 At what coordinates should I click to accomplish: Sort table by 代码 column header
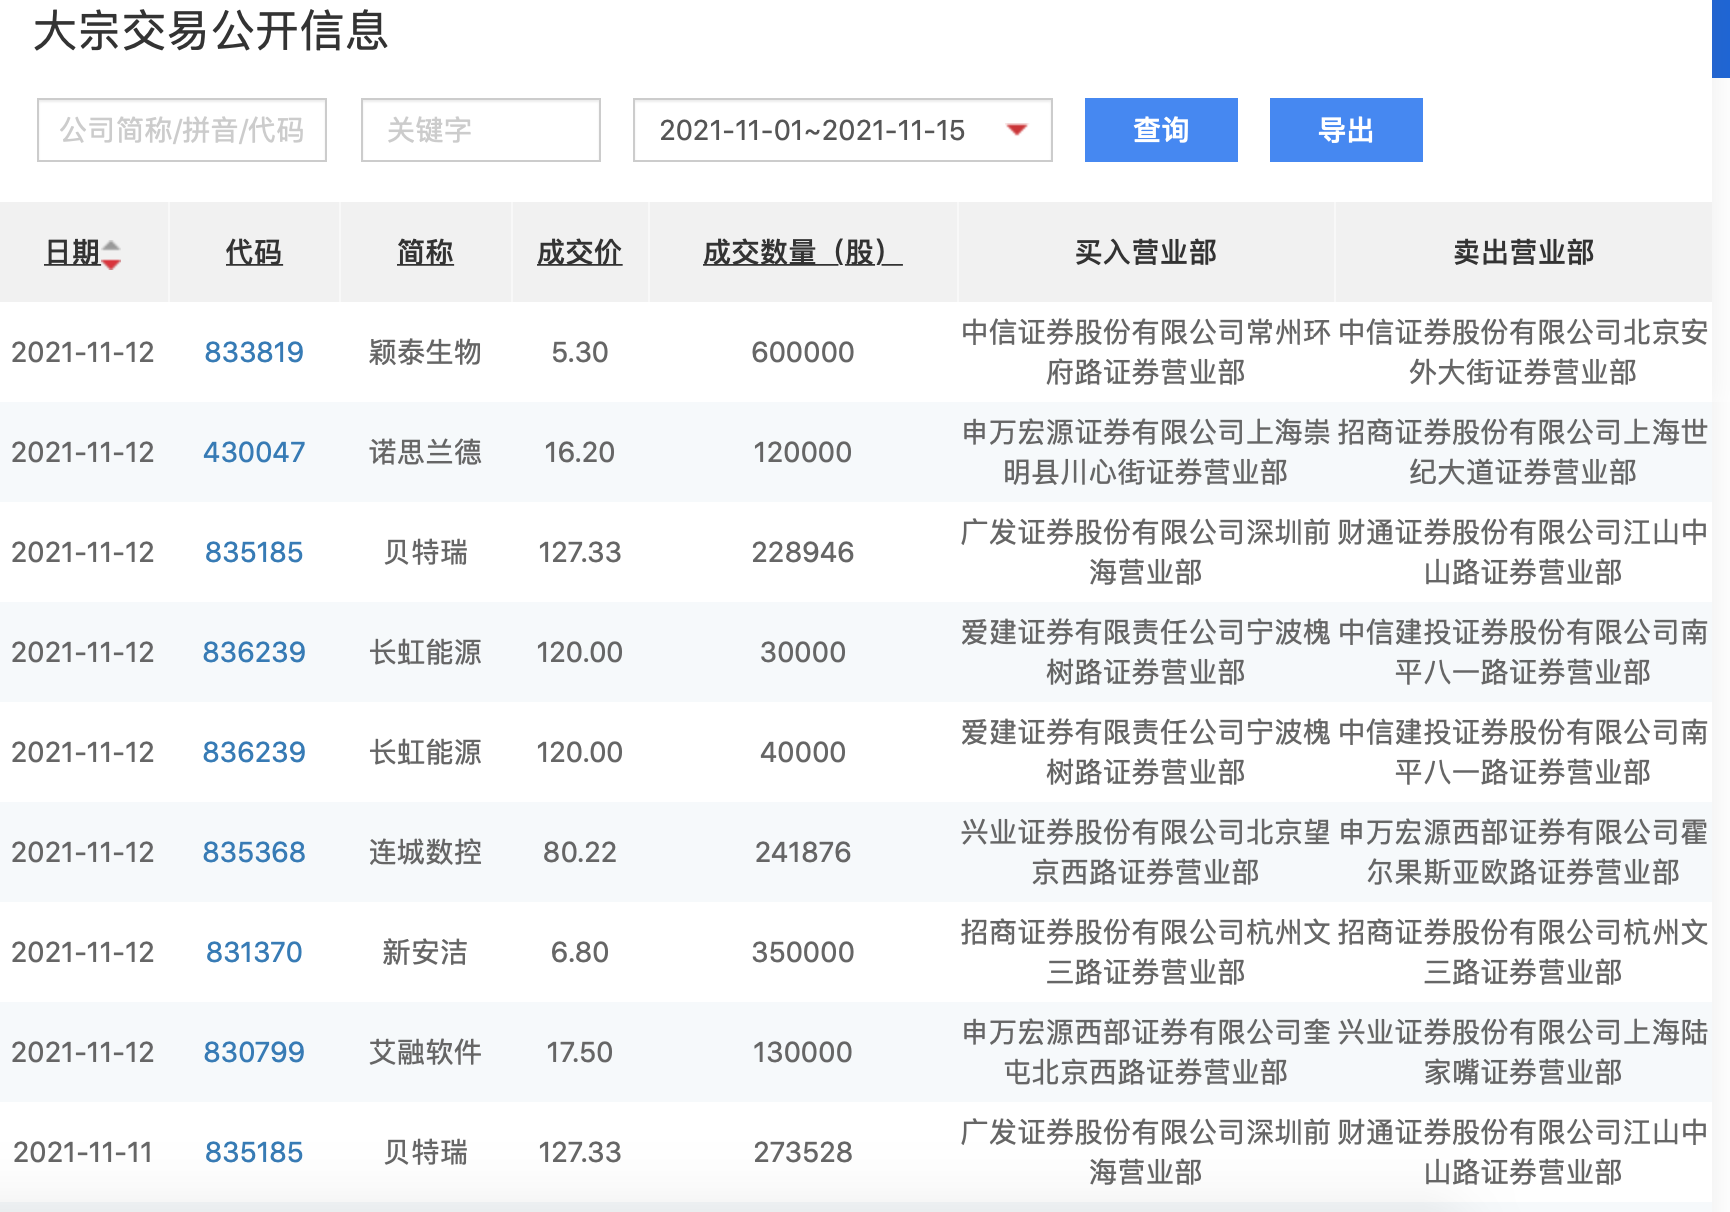pyautogui.click(x=254, y=252)
